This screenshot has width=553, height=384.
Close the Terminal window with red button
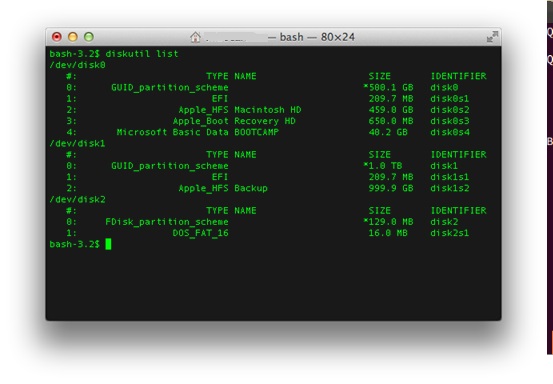(56, 37)
